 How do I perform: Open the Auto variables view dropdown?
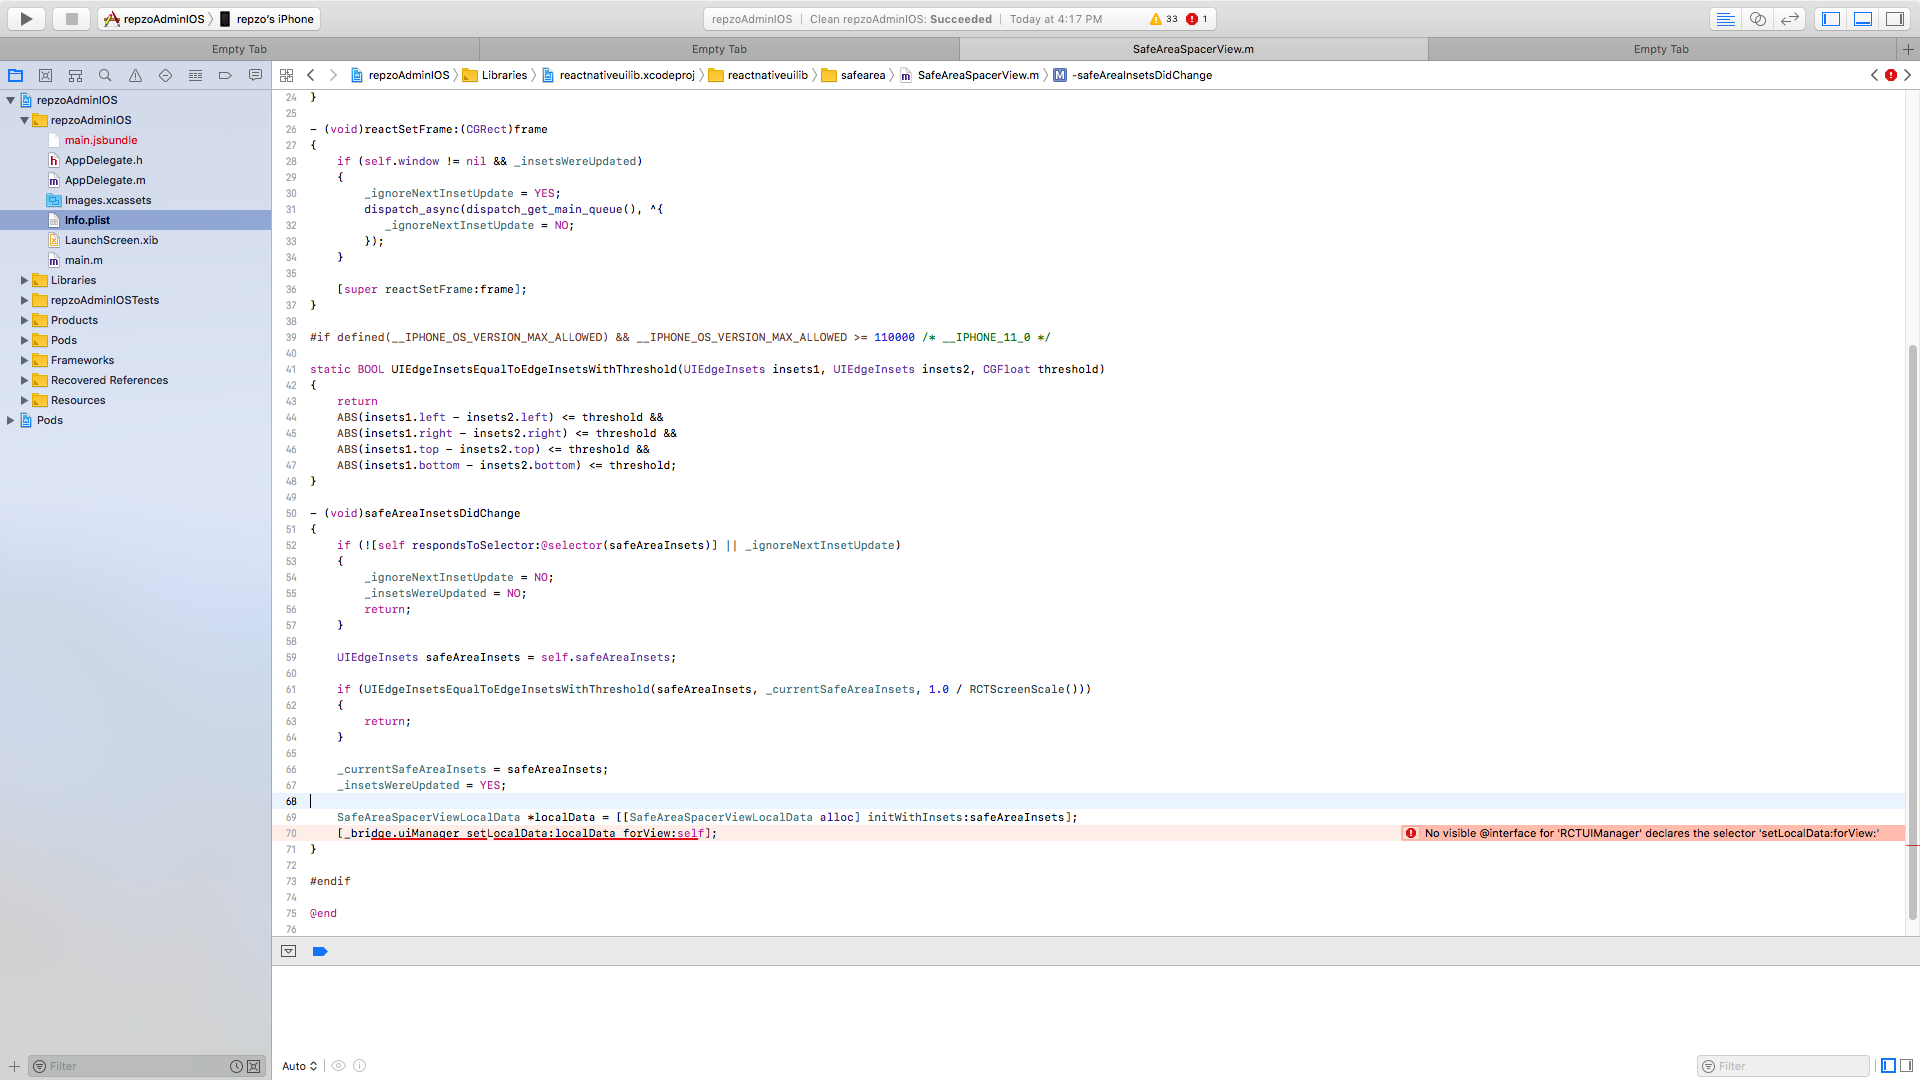[298, 1066]
